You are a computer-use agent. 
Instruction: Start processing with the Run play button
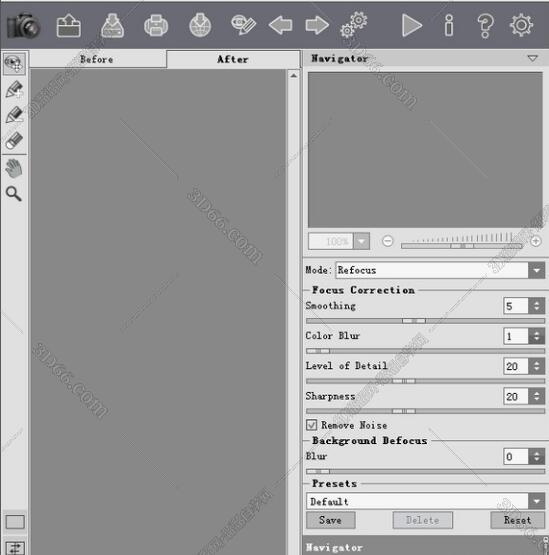click(412, 25)
